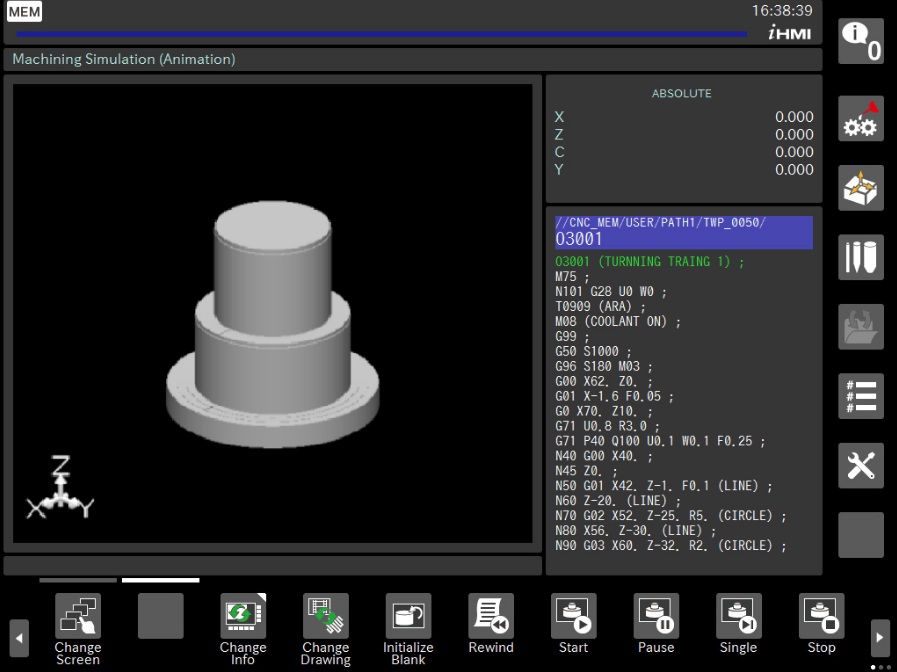The width and height of the screenshot is (897, 672).
Task: Stop the machining simulation
Action: [821, 626]
